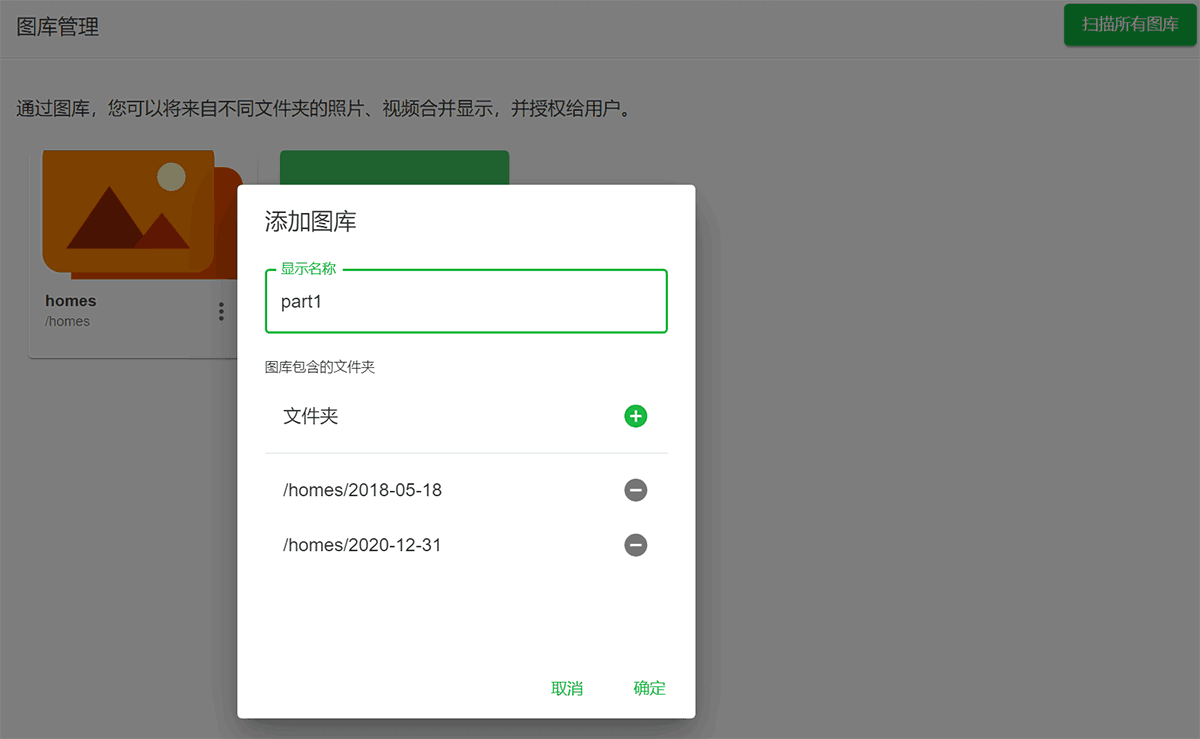Click the 添加图库 dialog title

coord(310,222)
